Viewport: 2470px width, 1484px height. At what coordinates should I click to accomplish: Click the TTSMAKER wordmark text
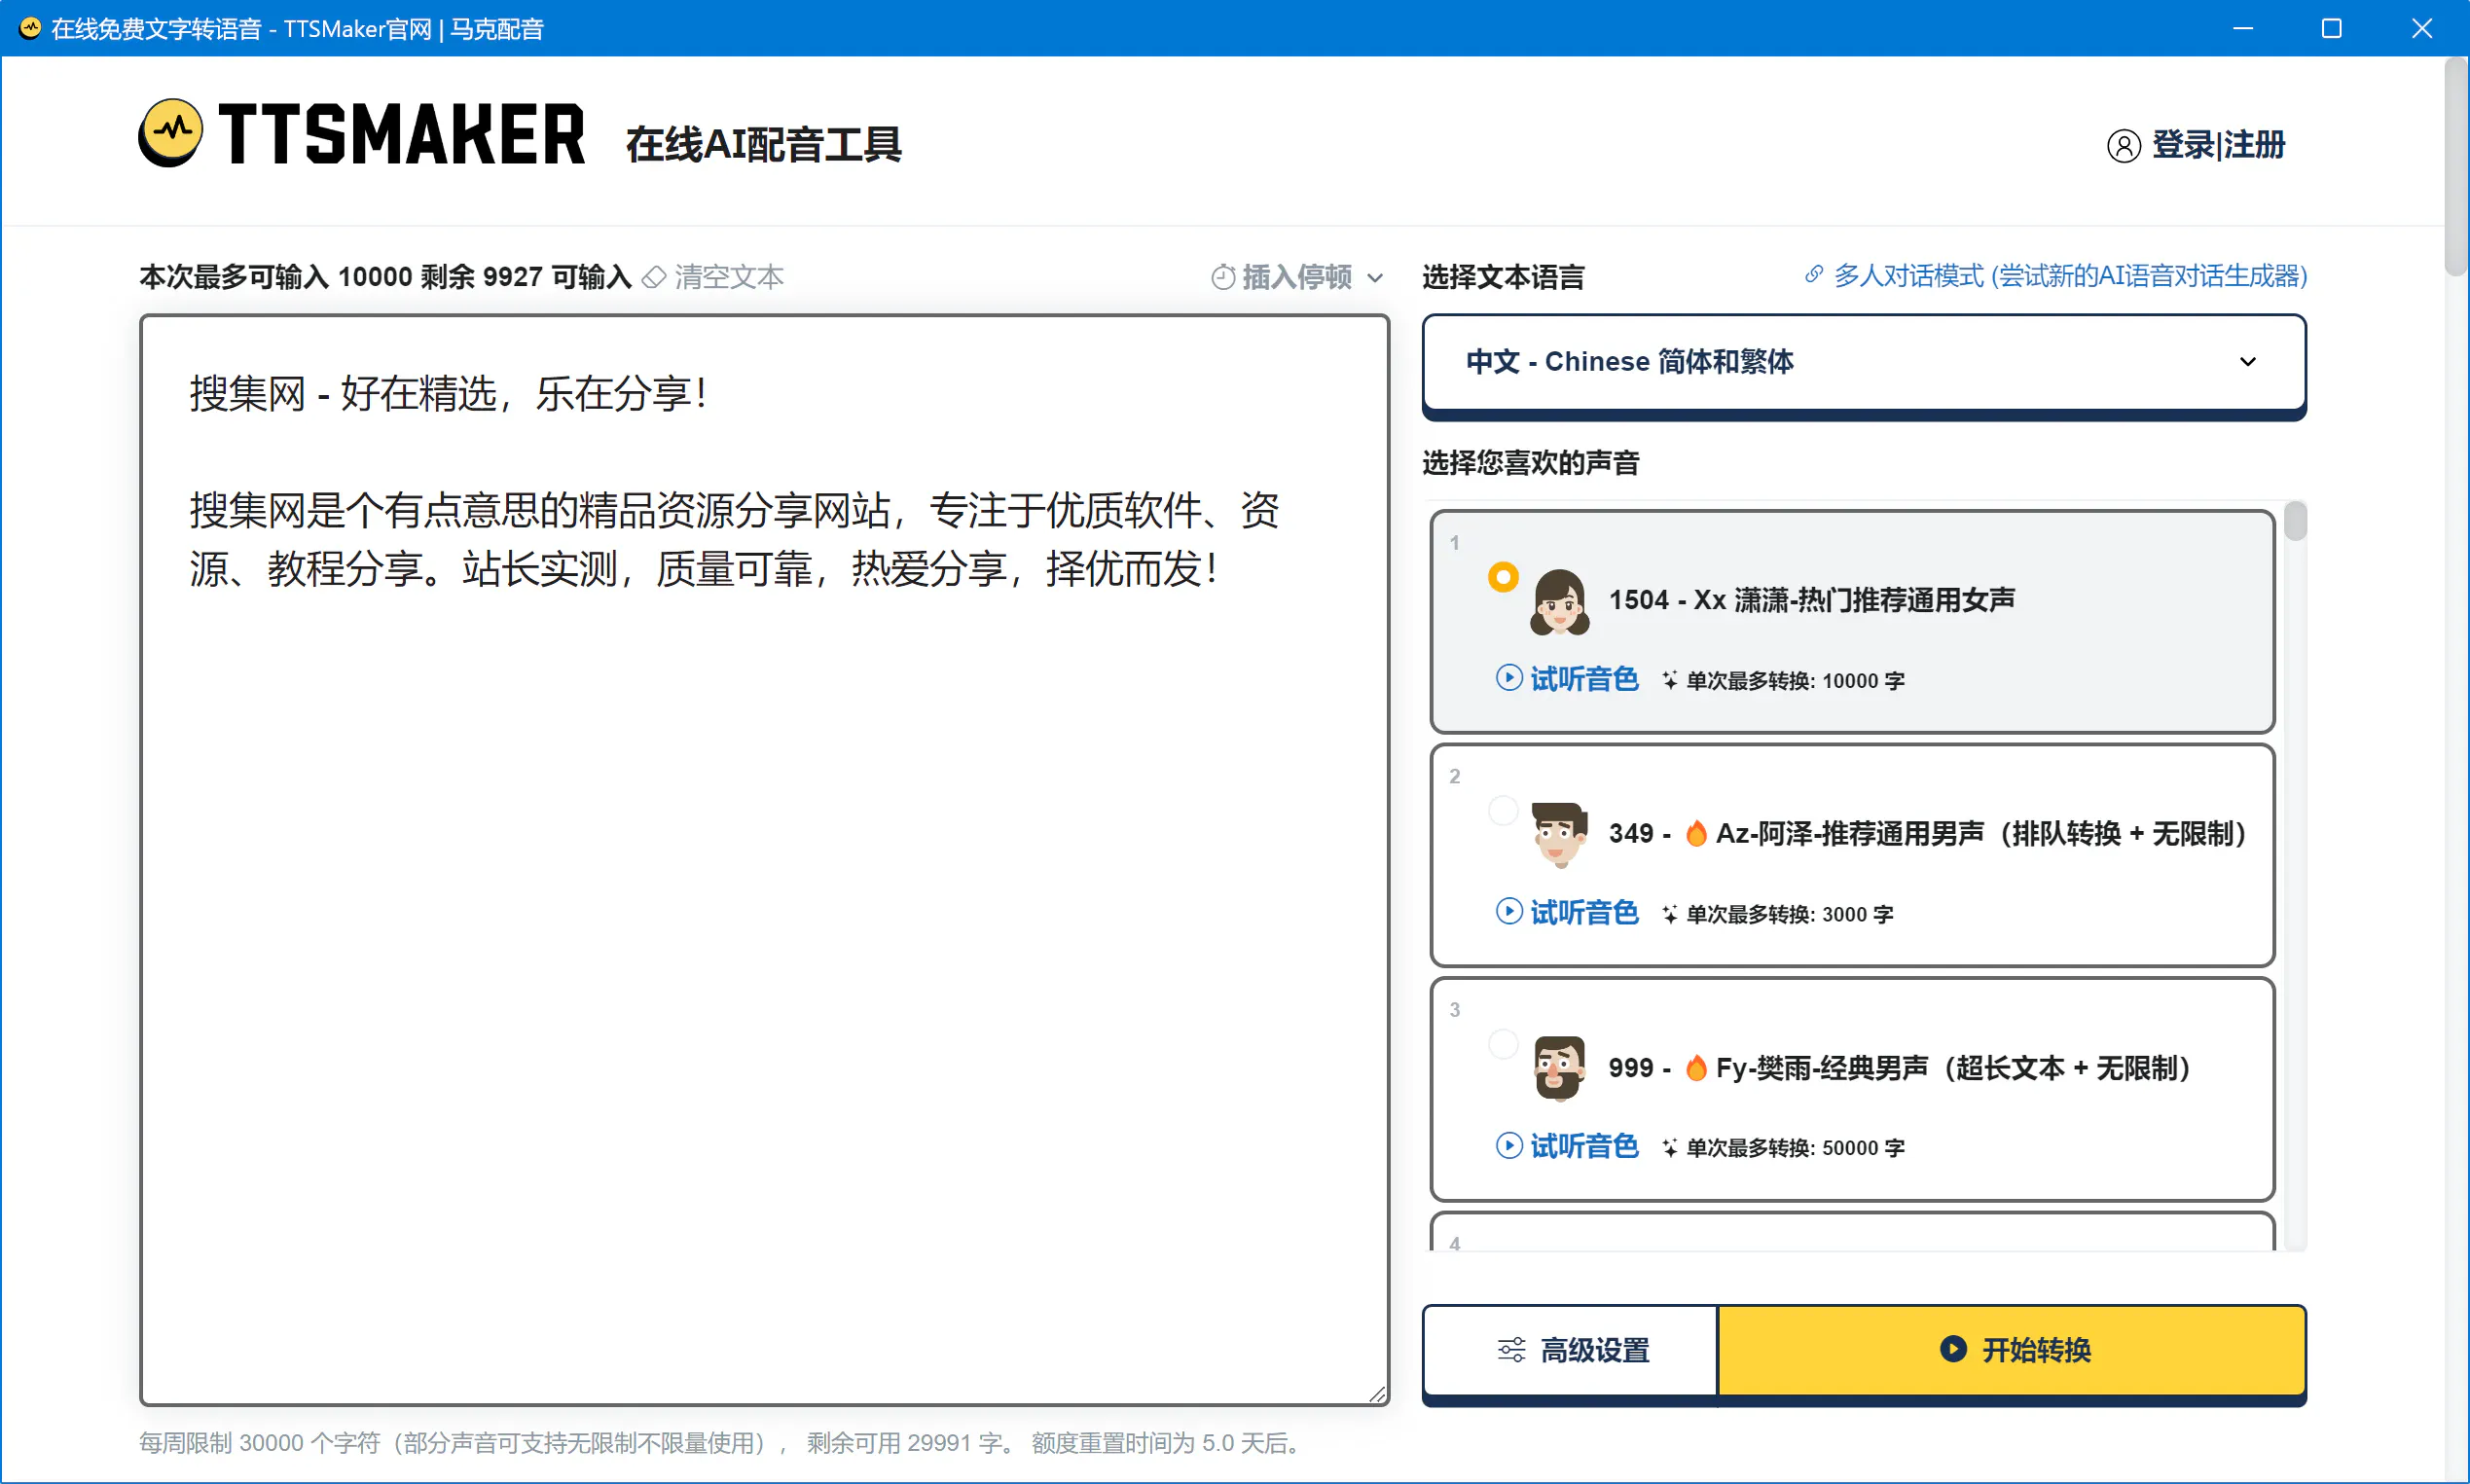click(401, 134)
